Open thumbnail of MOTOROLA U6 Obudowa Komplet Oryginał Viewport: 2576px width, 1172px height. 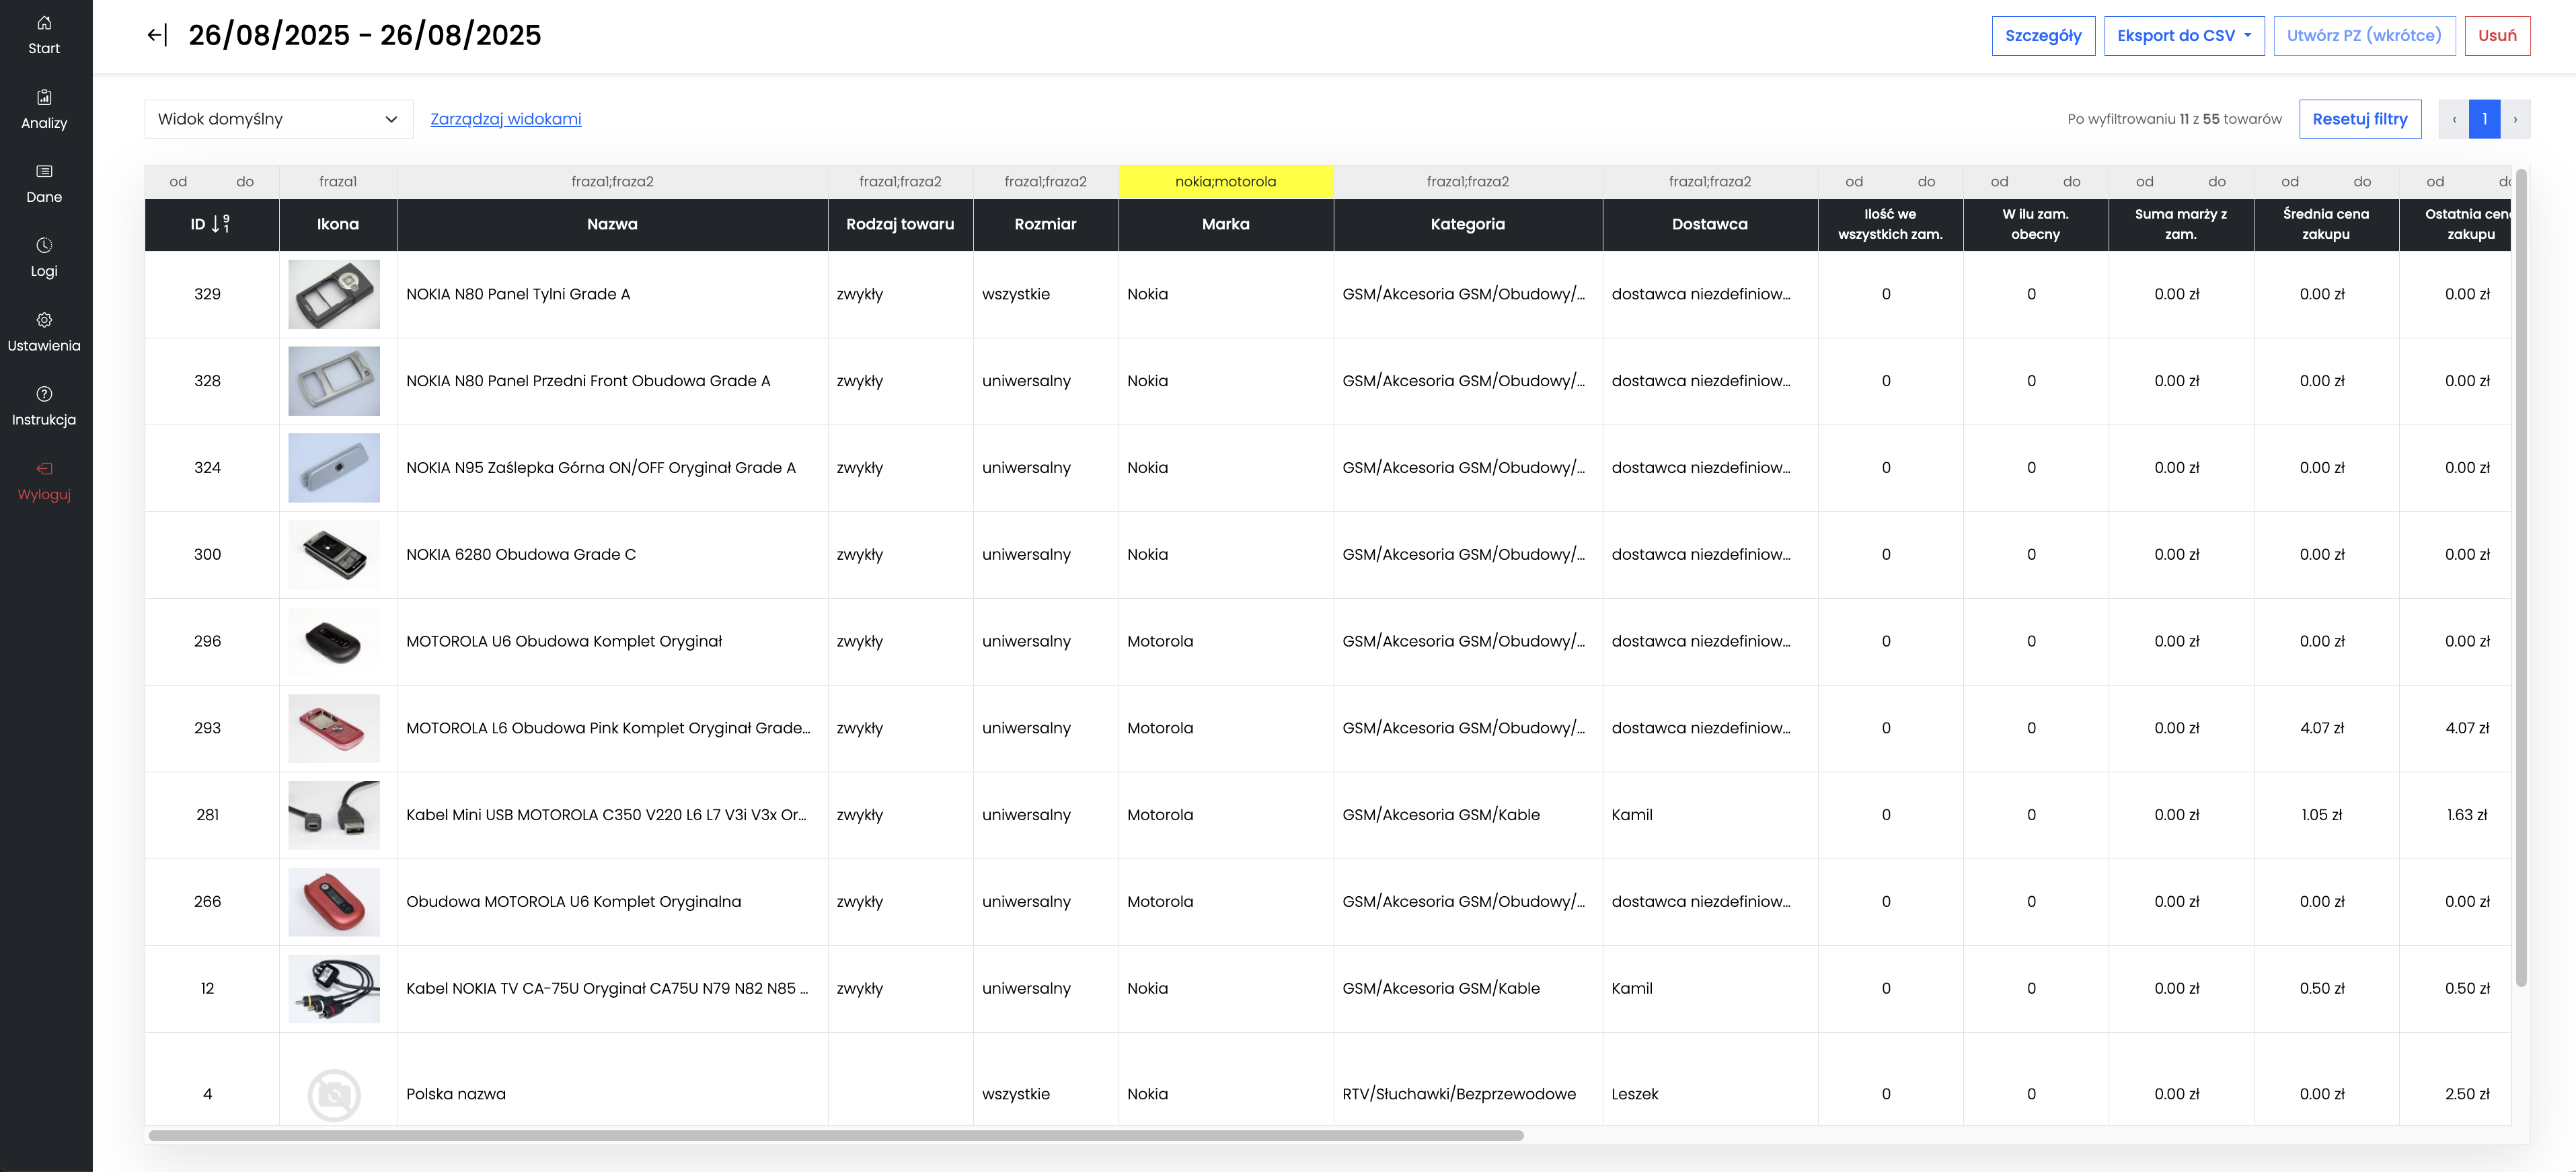[x=334, y=641]
